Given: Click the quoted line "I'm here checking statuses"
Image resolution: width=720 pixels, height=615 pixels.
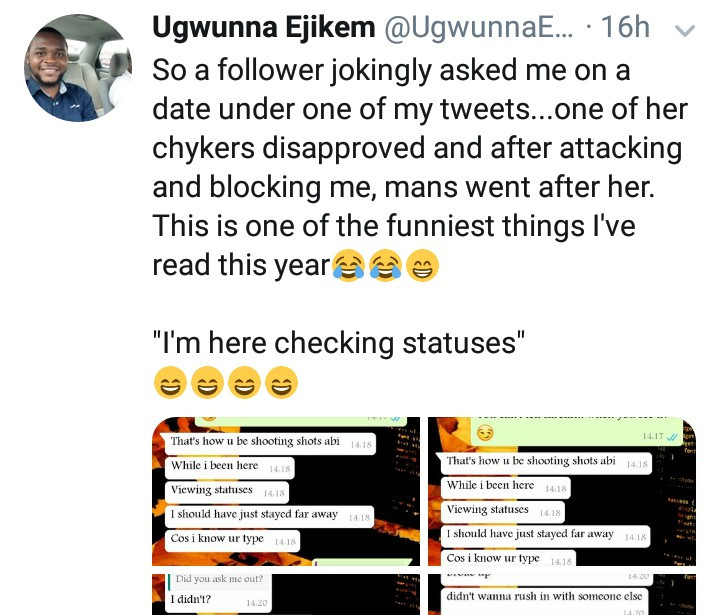Looking at the screenshot, I should 339,342.
